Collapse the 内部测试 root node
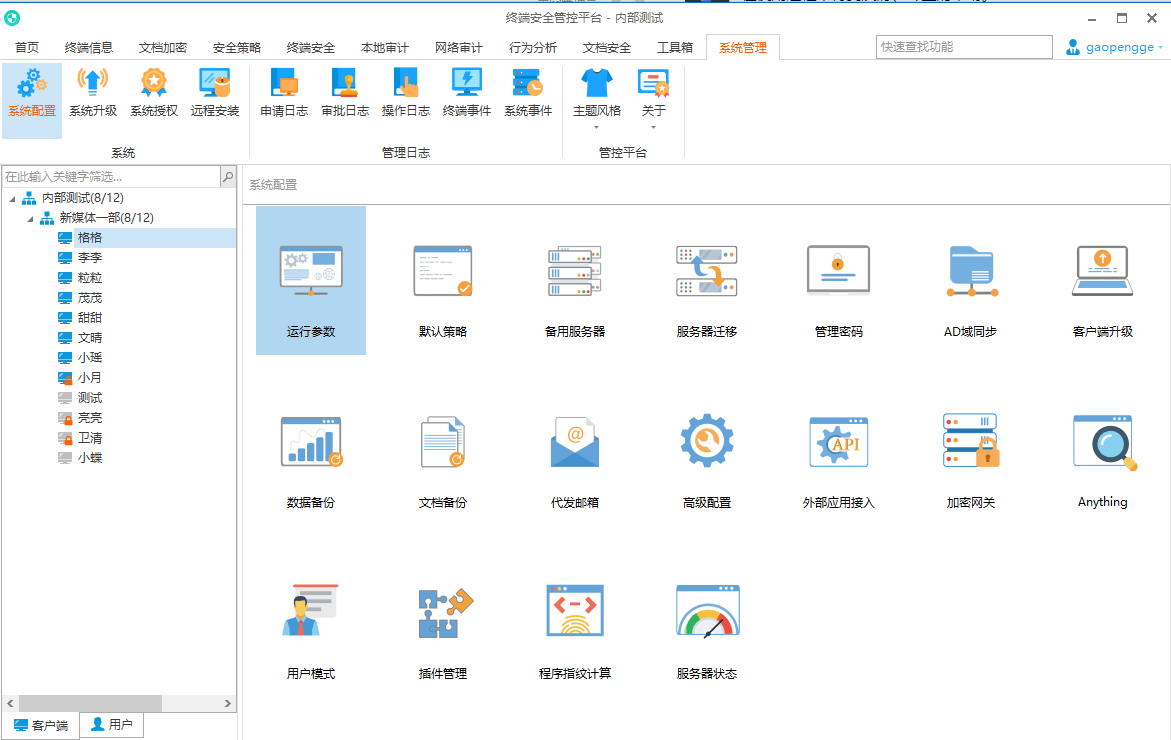 [12, 198]
